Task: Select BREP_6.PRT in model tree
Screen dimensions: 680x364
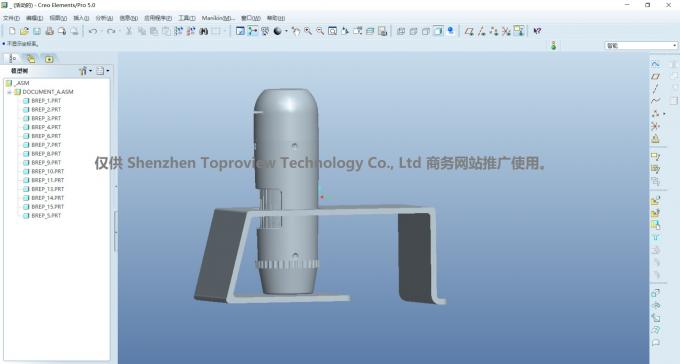Action: 42,136
